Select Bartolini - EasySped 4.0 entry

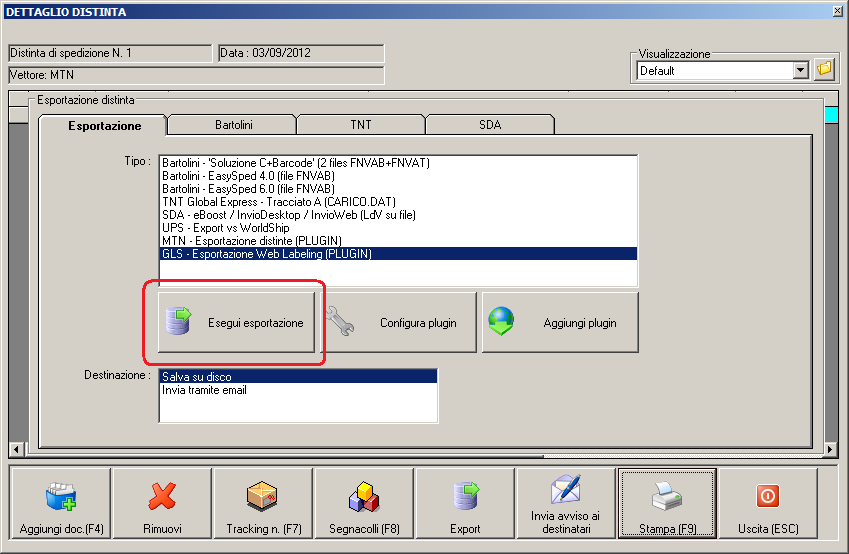coord(398,175)
